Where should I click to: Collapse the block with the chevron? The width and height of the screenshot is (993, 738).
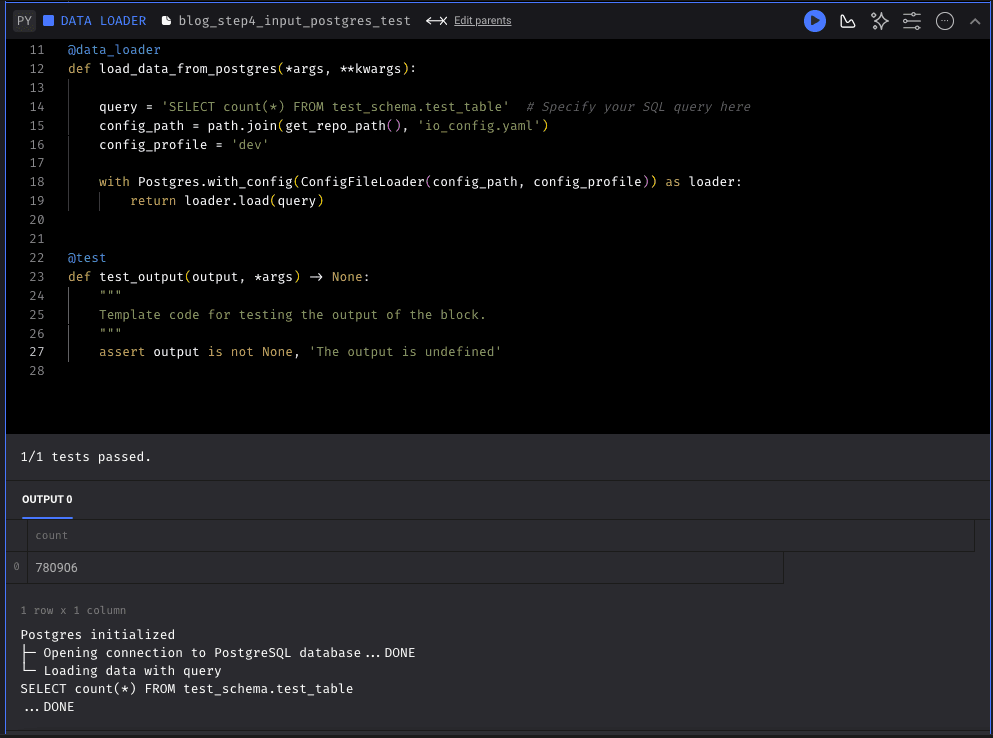point(975,21)
